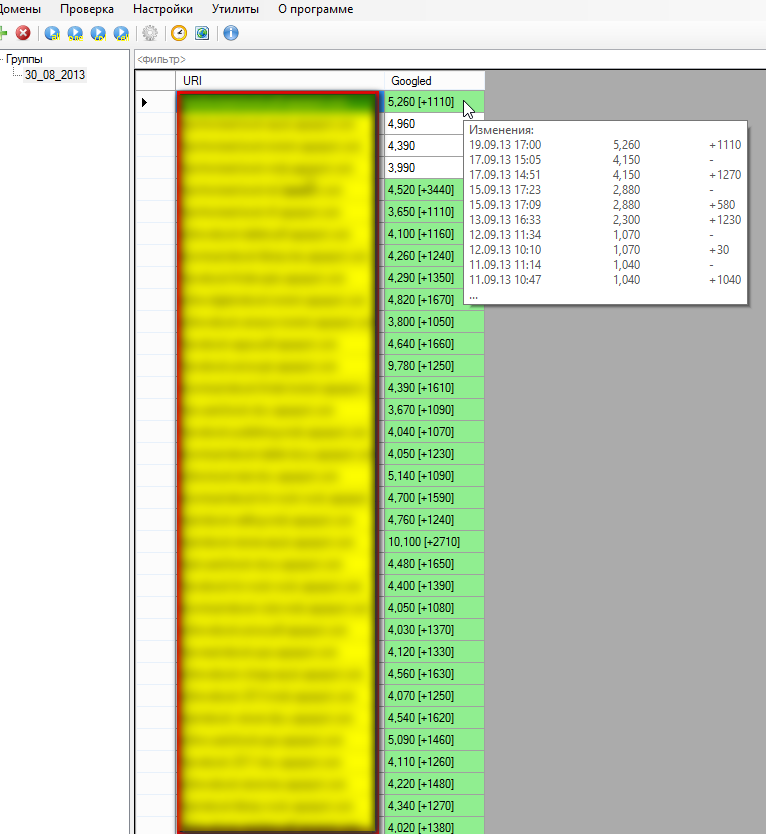Run check 'col' play icon
The height and width of the screenshot is (834, 766).
pyautogui.click(x=98, y=33)
